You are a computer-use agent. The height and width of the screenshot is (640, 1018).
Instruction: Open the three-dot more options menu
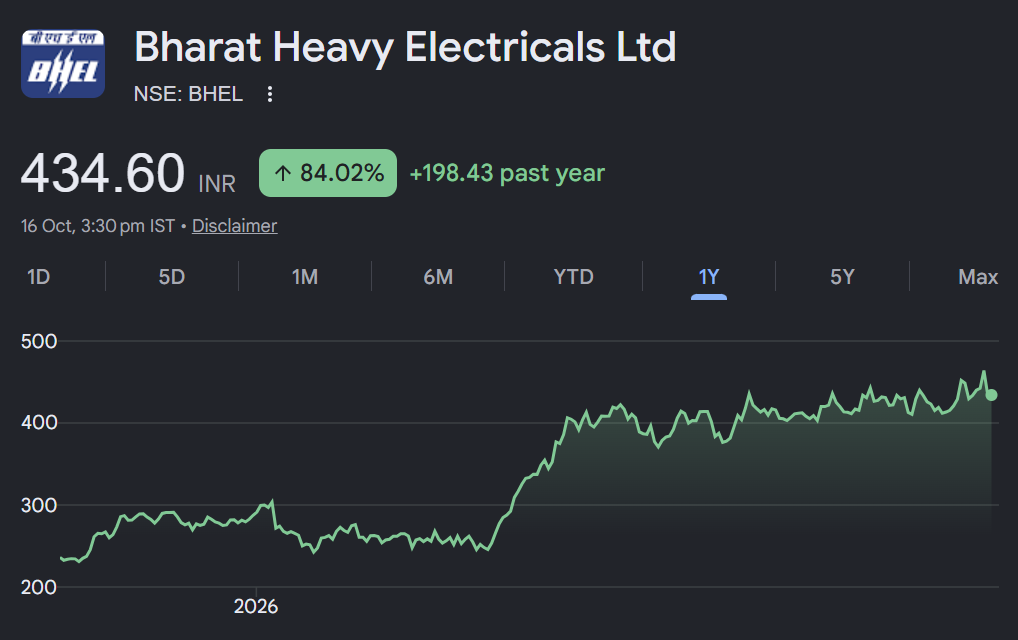(x=270, y=94)
